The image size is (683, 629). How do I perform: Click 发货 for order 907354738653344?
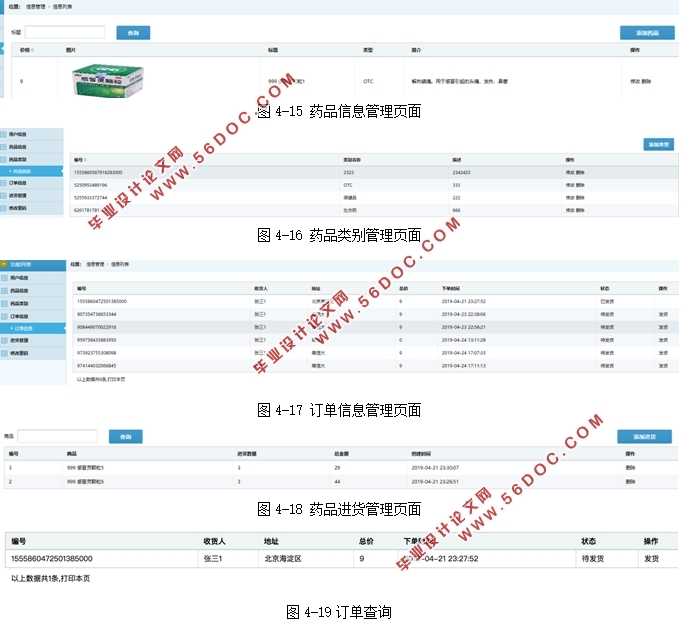663,314
